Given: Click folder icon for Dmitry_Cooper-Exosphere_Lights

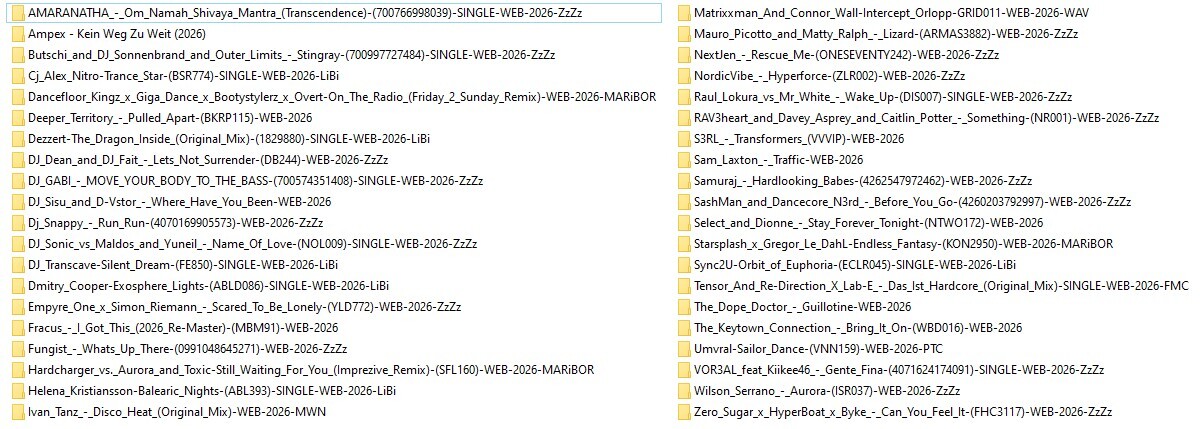Looking at the screenshot, I should point(18,286).
